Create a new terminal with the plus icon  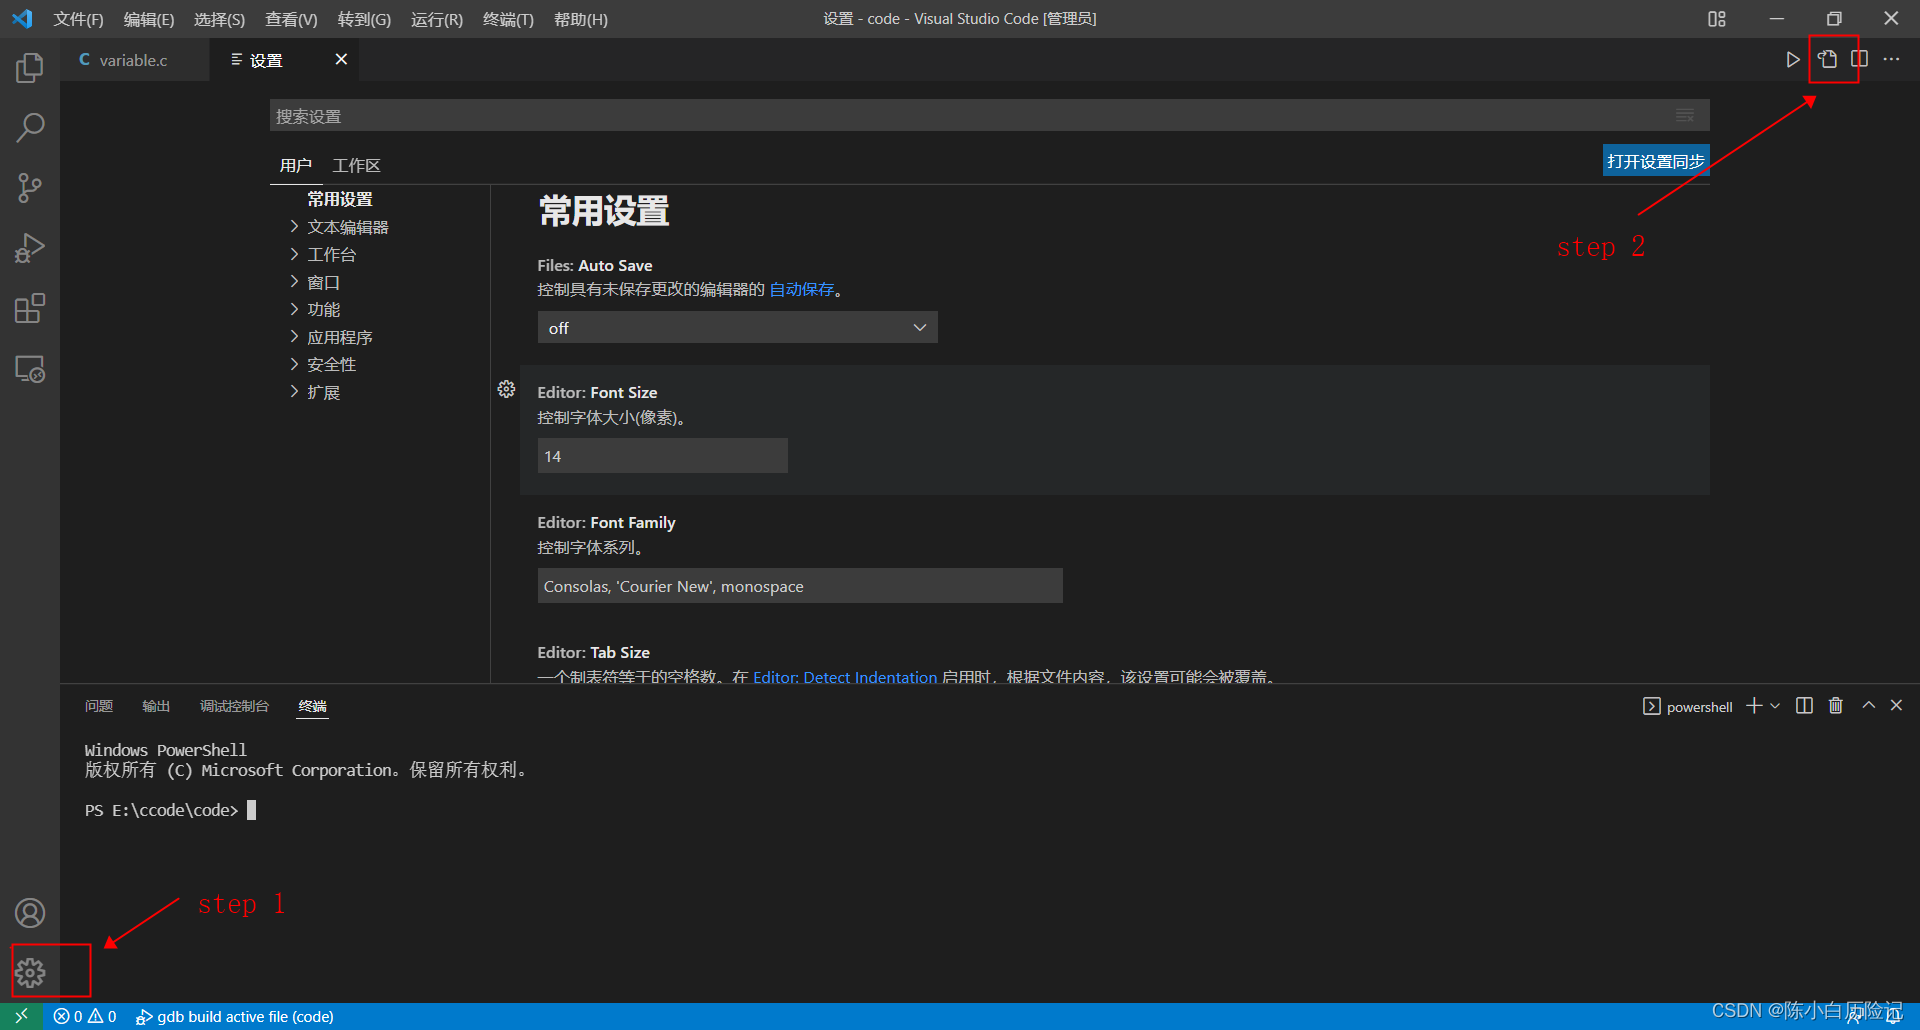[1752, 705]
